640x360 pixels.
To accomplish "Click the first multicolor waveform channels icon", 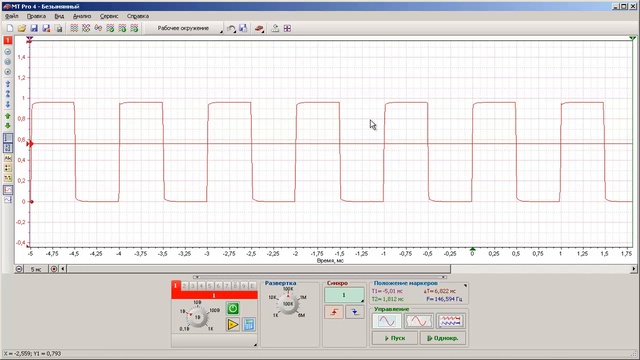I will click(x=74, y=28).
